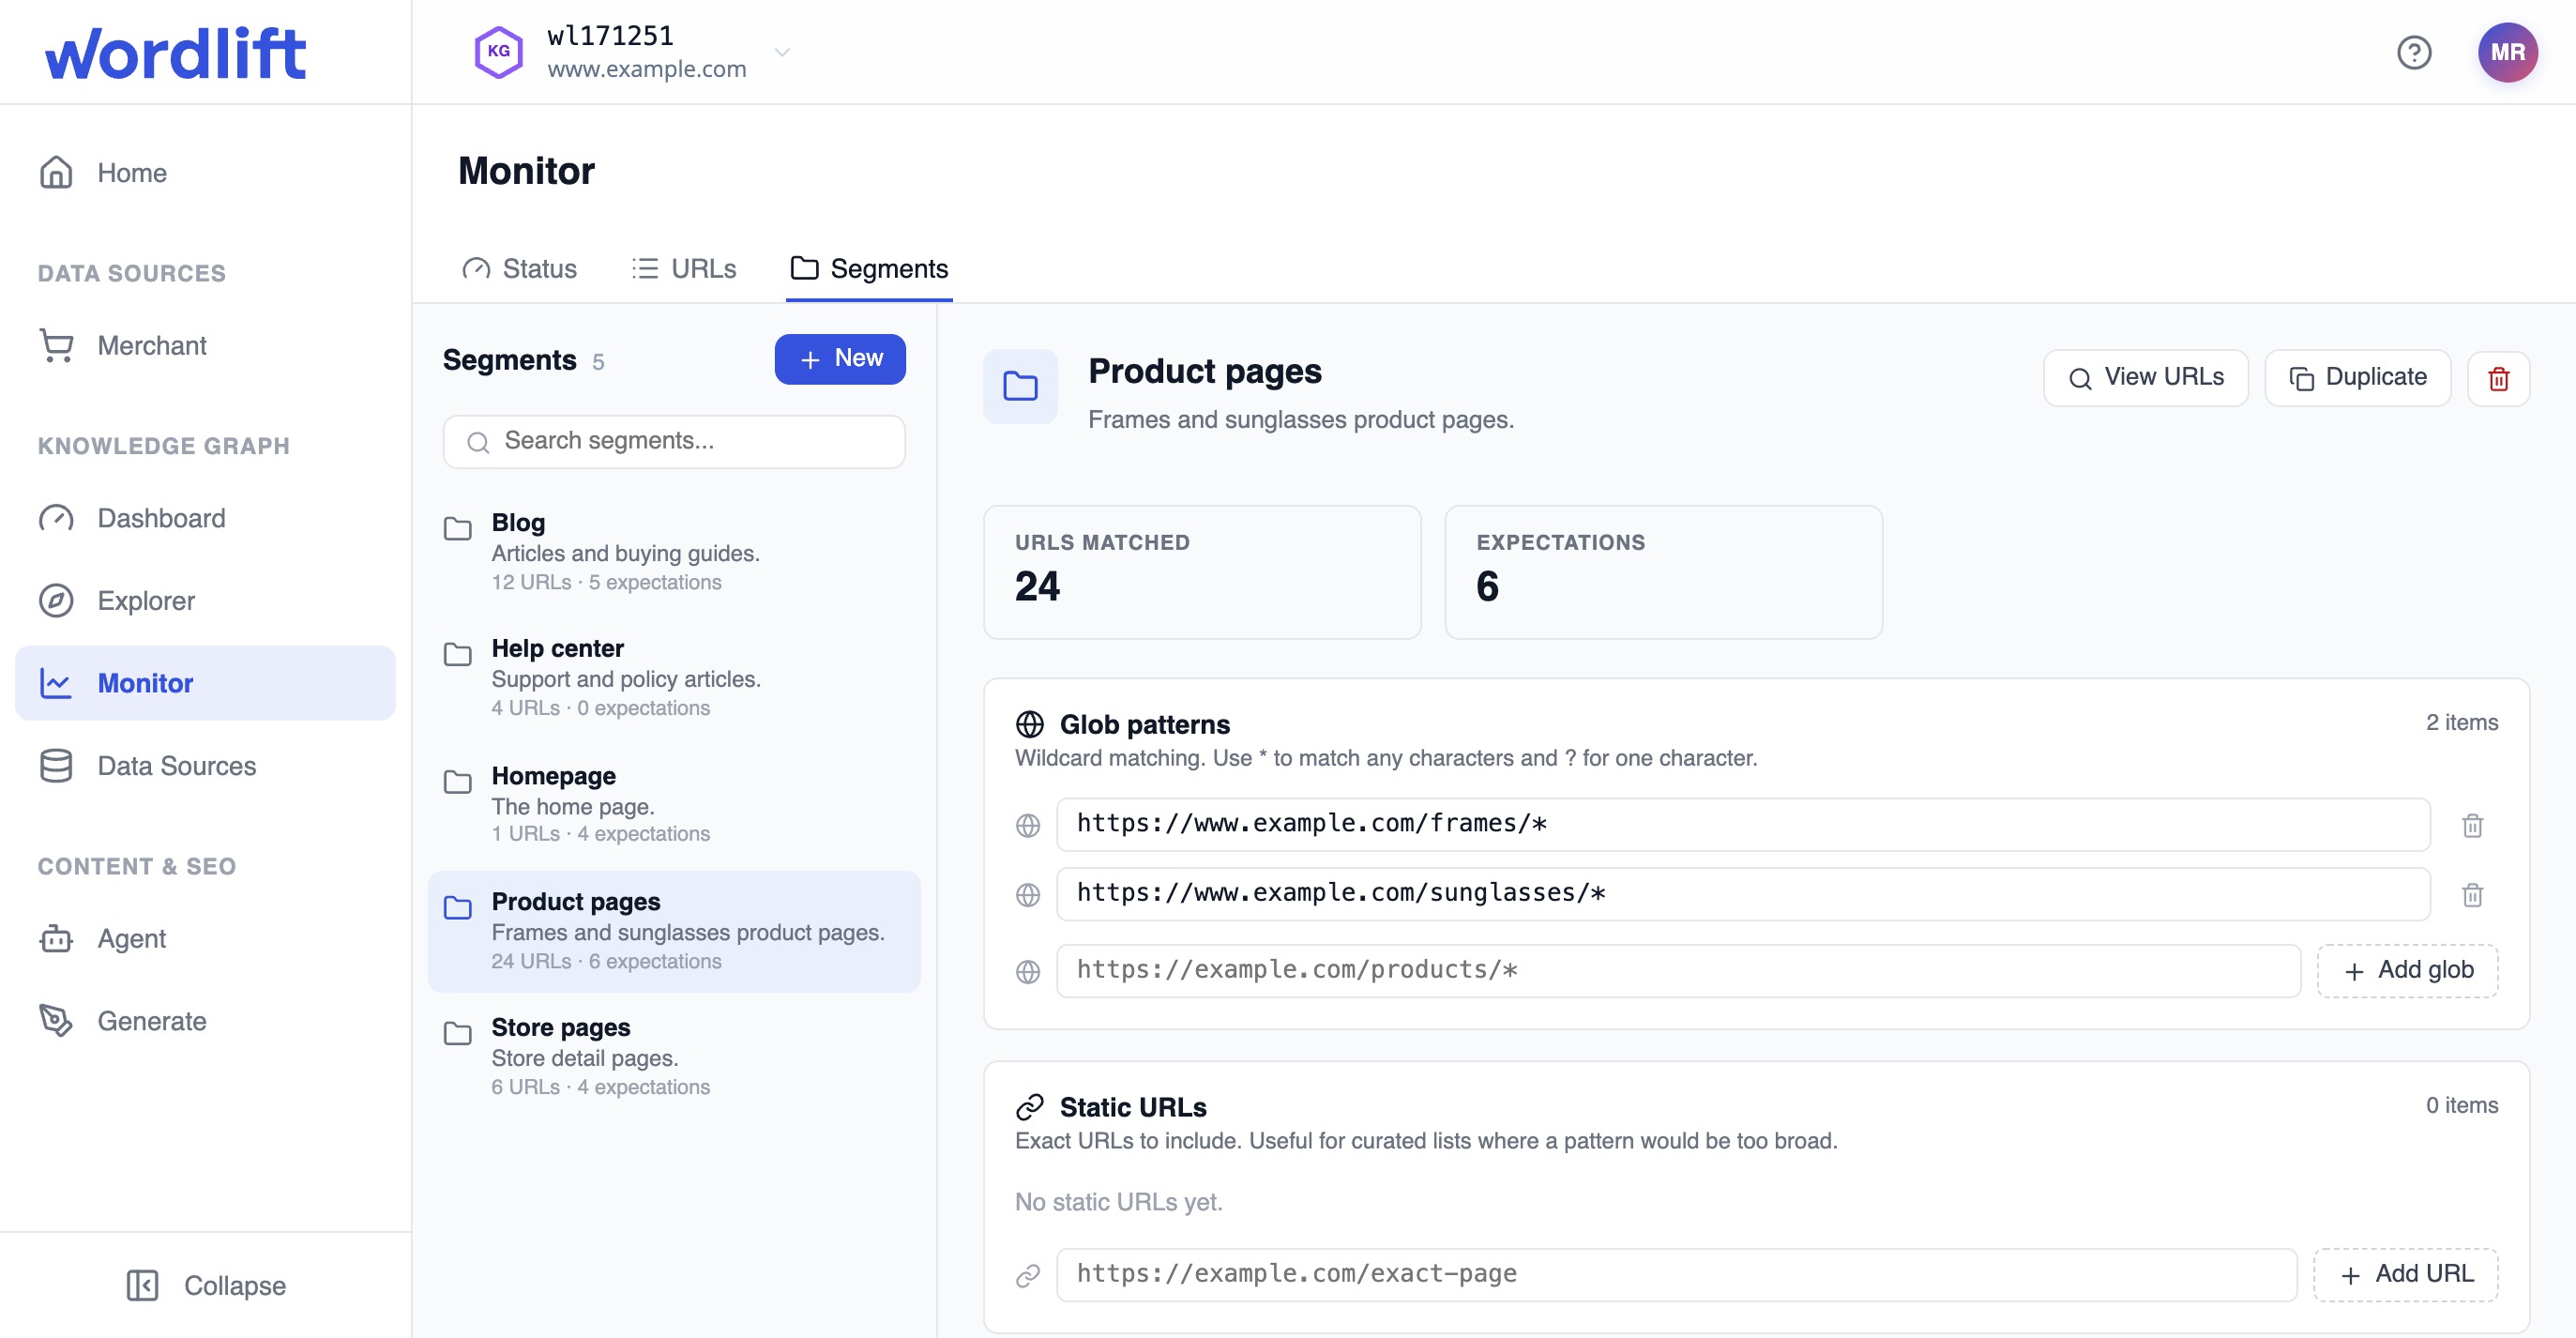Duplicate the Product pages segment

pyautogui.click(x=2358, y=377)
